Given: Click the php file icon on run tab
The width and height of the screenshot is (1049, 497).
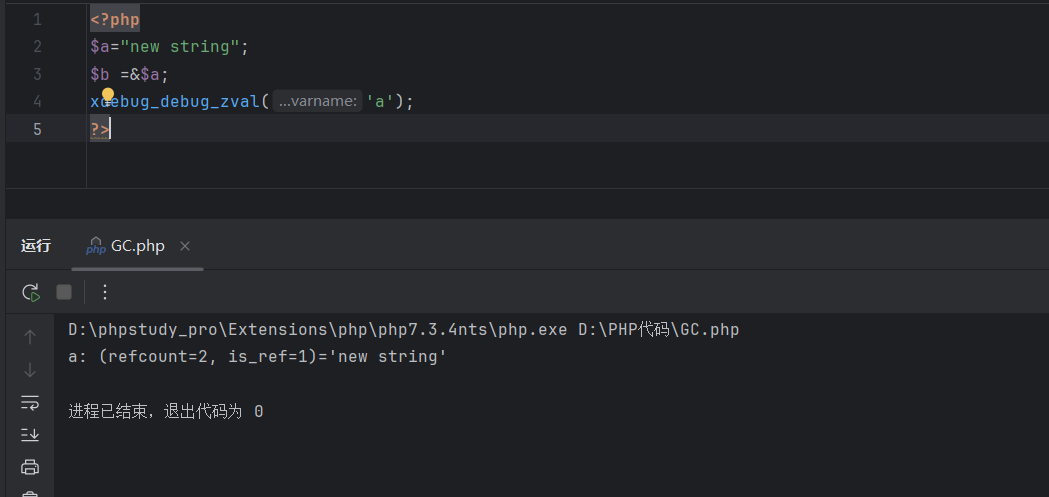Looking at the screenshot, I should click(x=96, y=246).
